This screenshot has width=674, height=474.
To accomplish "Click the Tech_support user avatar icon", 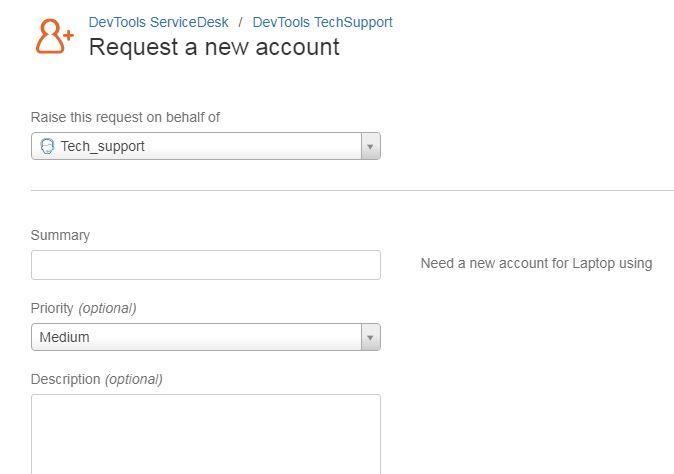I will click(47, 146).
